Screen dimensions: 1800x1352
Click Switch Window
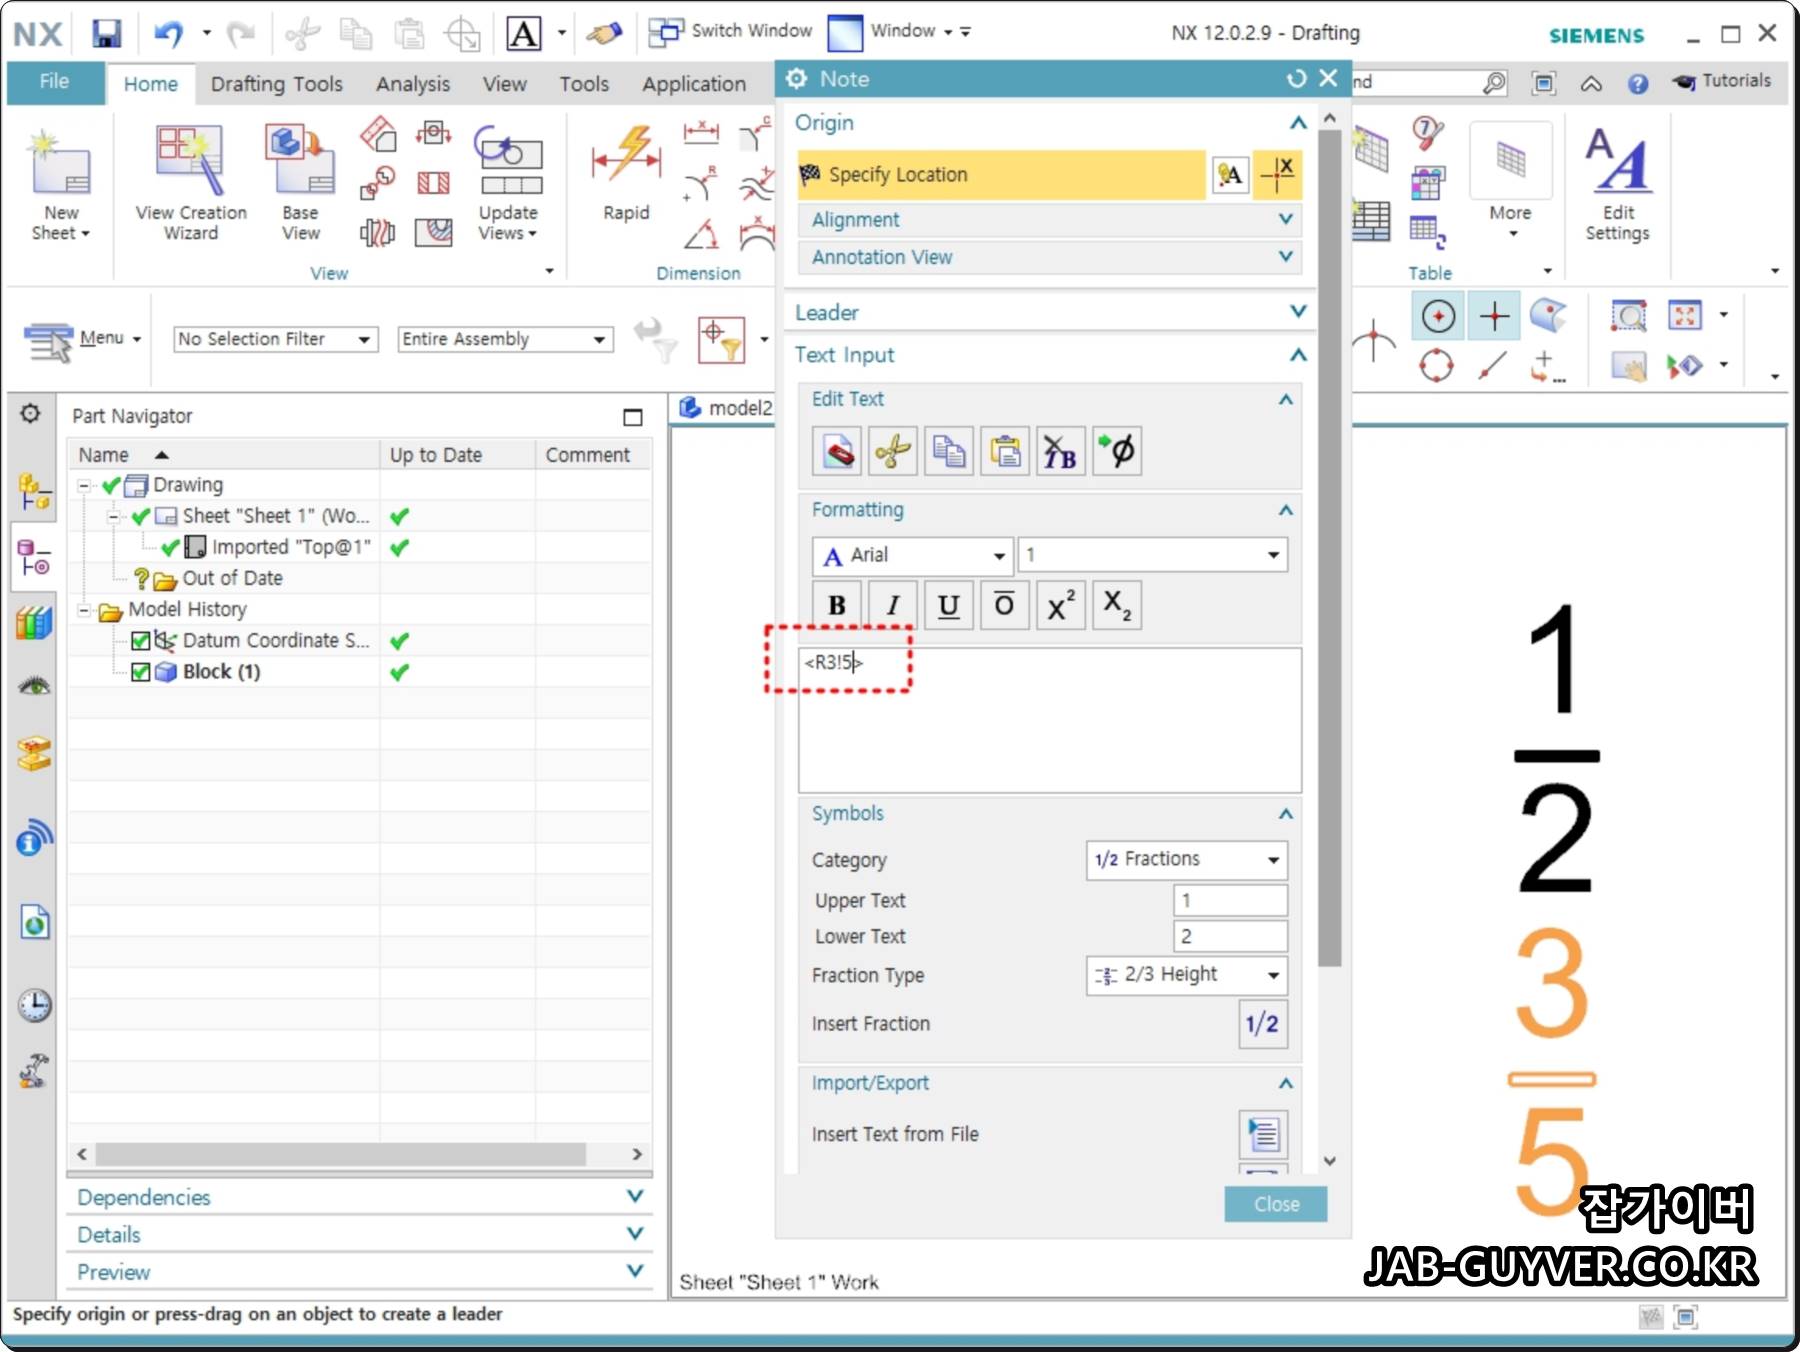click(730, 32)
